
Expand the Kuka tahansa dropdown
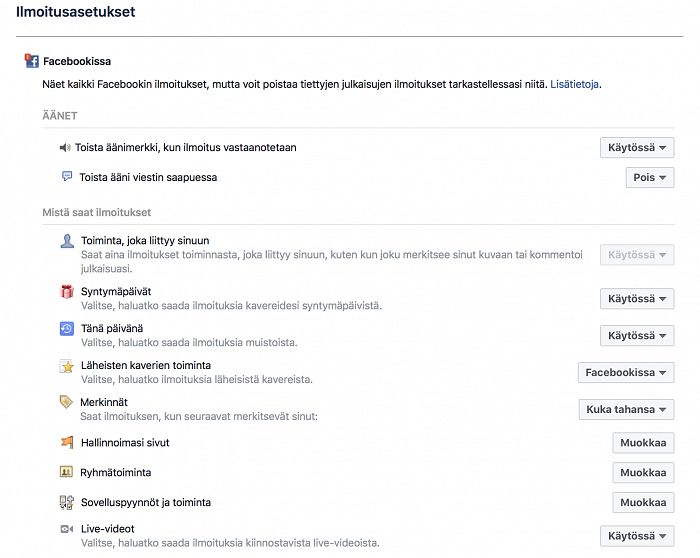[x=626, y=409]
